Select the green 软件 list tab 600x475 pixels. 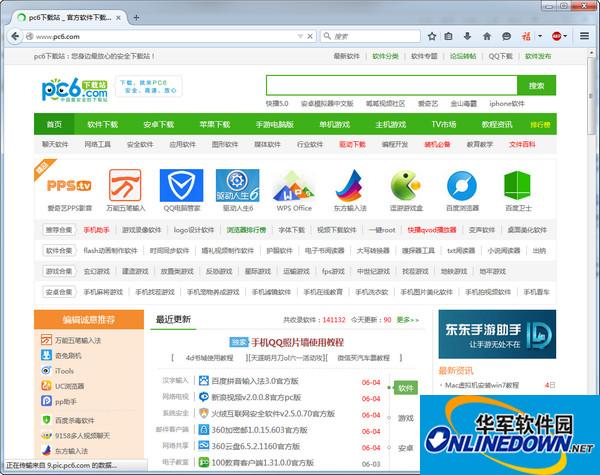(x=406, y=388)
